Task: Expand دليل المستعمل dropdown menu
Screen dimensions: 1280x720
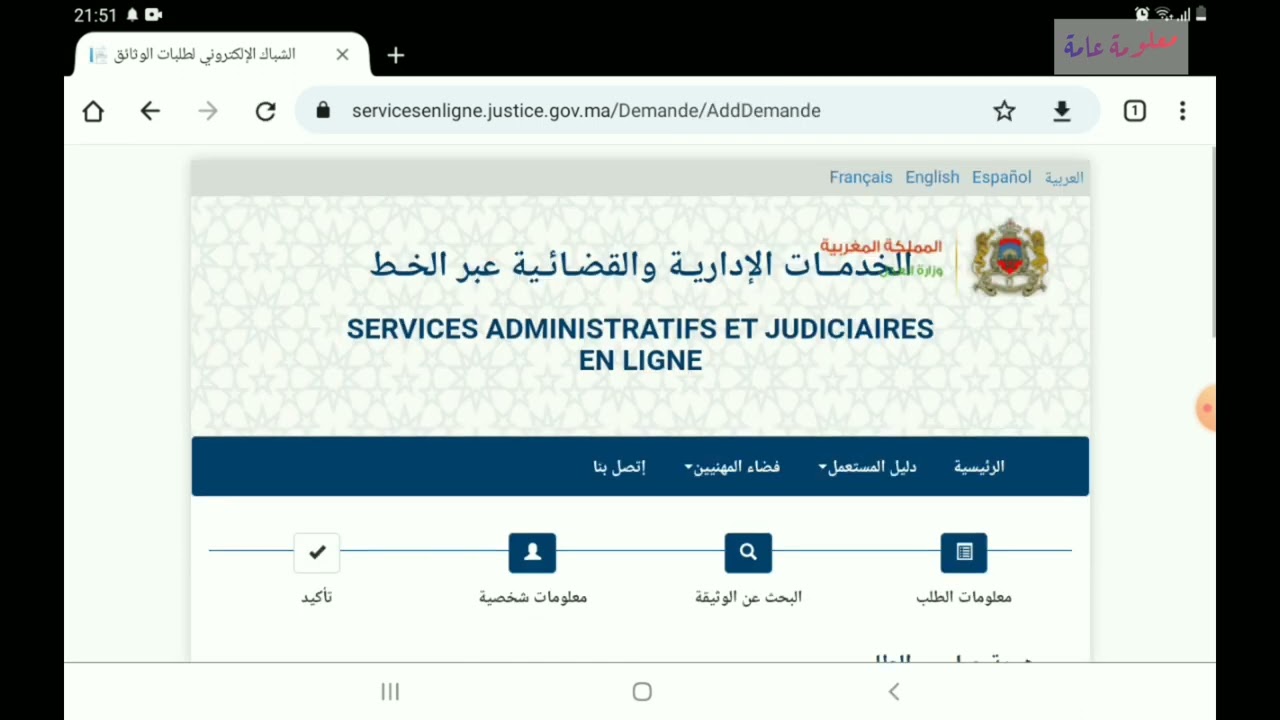Action: (x=867, y=467)
